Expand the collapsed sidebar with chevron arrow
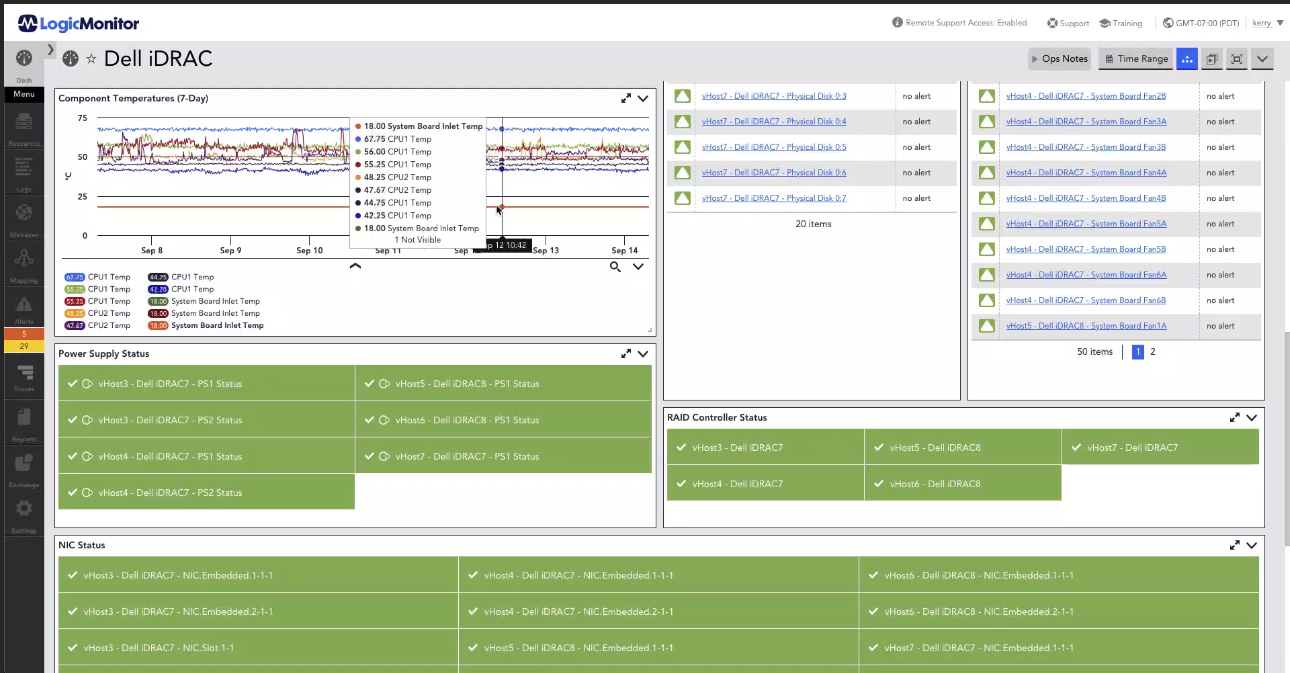The height and width of the screenshot is (673, 1290). (51, 49)
